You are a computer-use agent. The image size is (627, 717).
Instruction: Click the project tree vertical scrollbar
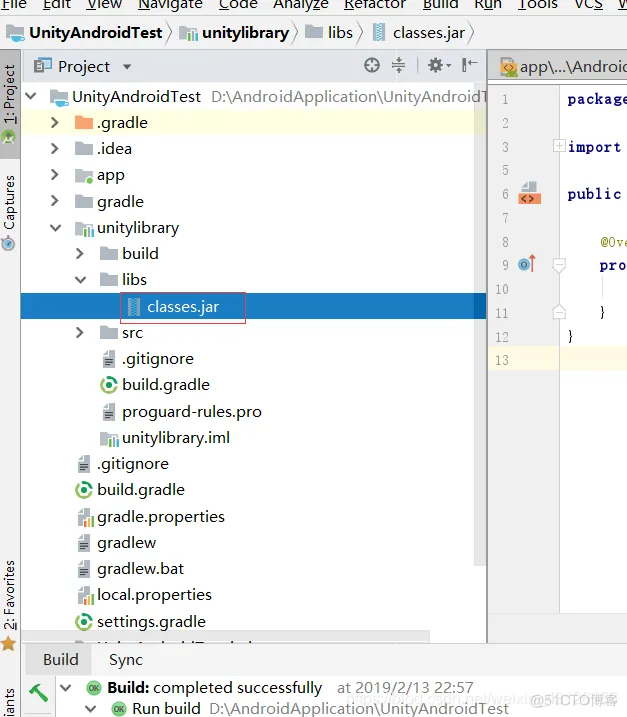pyautogui.click(x=479, y=325)
